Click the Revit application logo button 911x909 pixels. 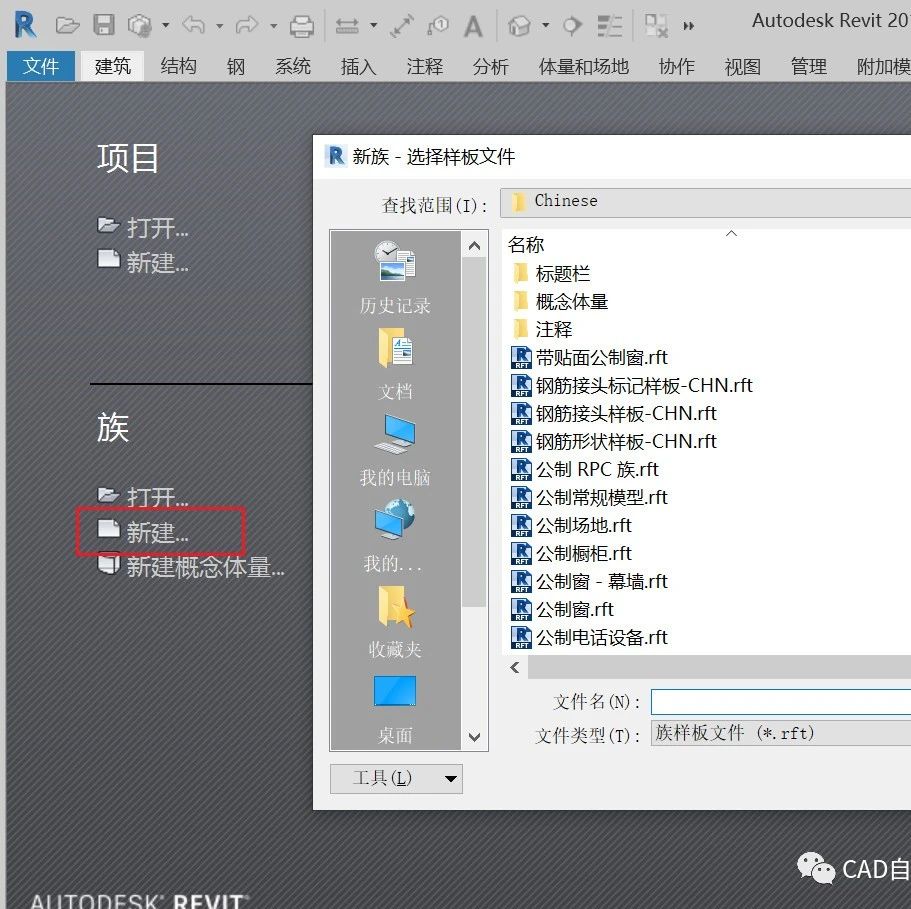pyautogui.click(x=25, y=24)
